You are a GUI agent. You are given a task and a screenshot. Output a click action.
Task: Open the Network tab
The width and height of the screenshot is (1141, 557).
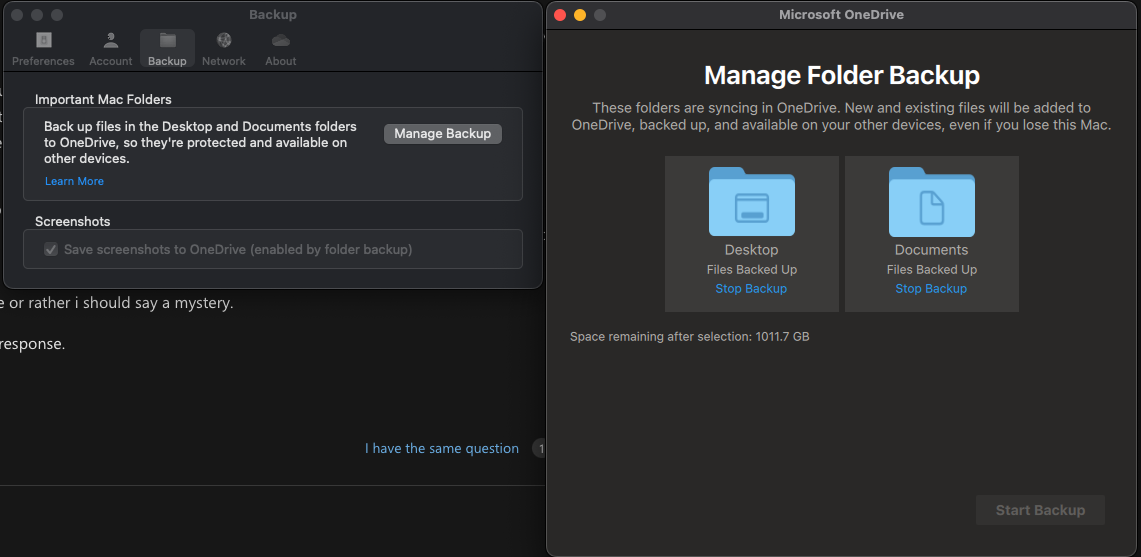coord(223,50)
